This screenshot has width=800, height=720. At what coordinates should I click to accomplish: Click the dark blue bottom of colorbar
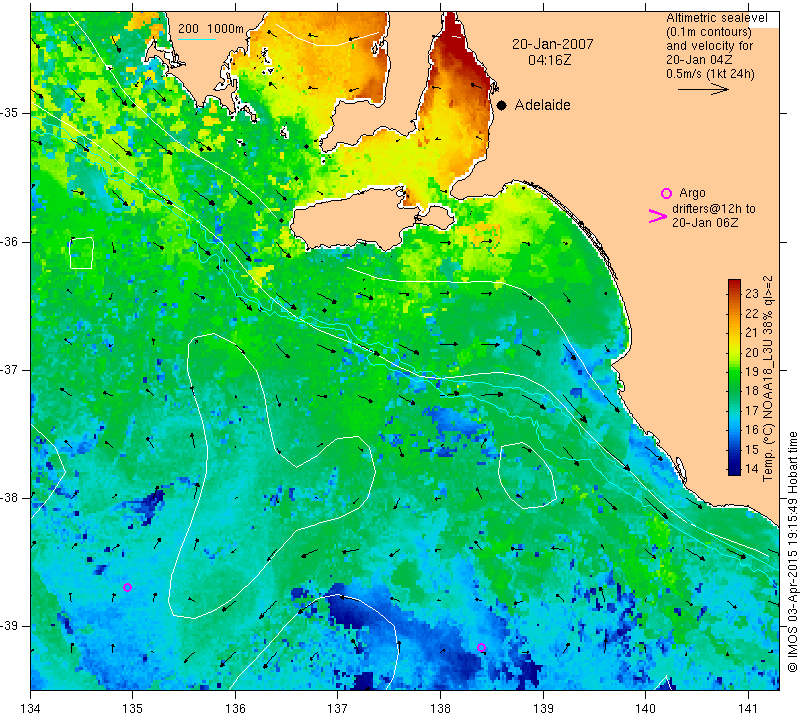pyautogui.click(x=734, y=470)
